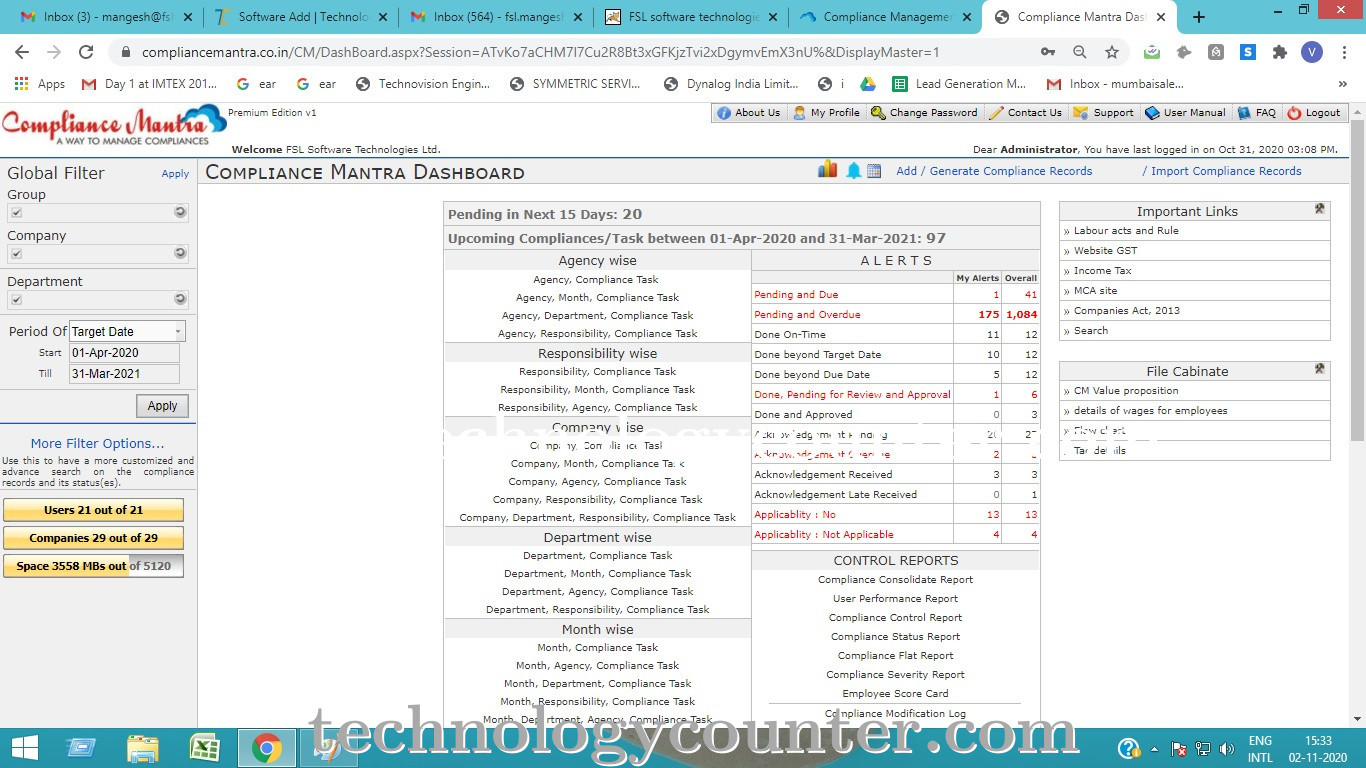The height and width of the screenshot is (768, 1366).
Task: Reset the Department filter with refresh icon
Action: click(x=180, y=299)
